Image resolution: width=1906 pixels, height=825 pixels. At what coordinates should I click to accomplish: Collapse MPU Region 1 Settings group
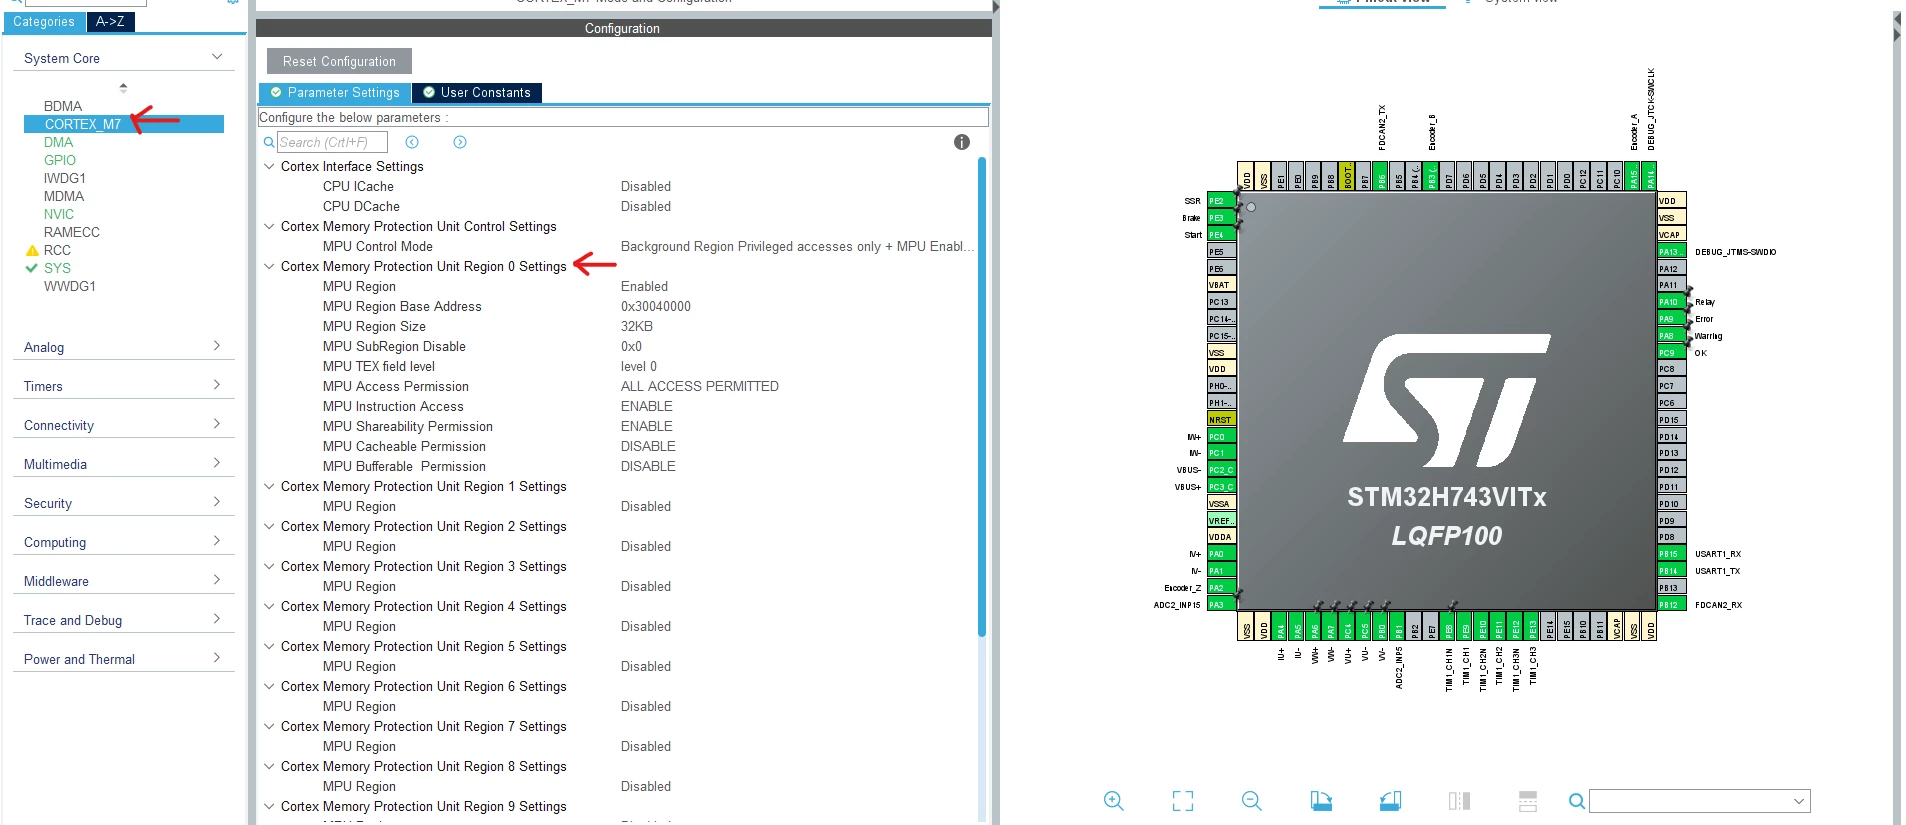269,486
